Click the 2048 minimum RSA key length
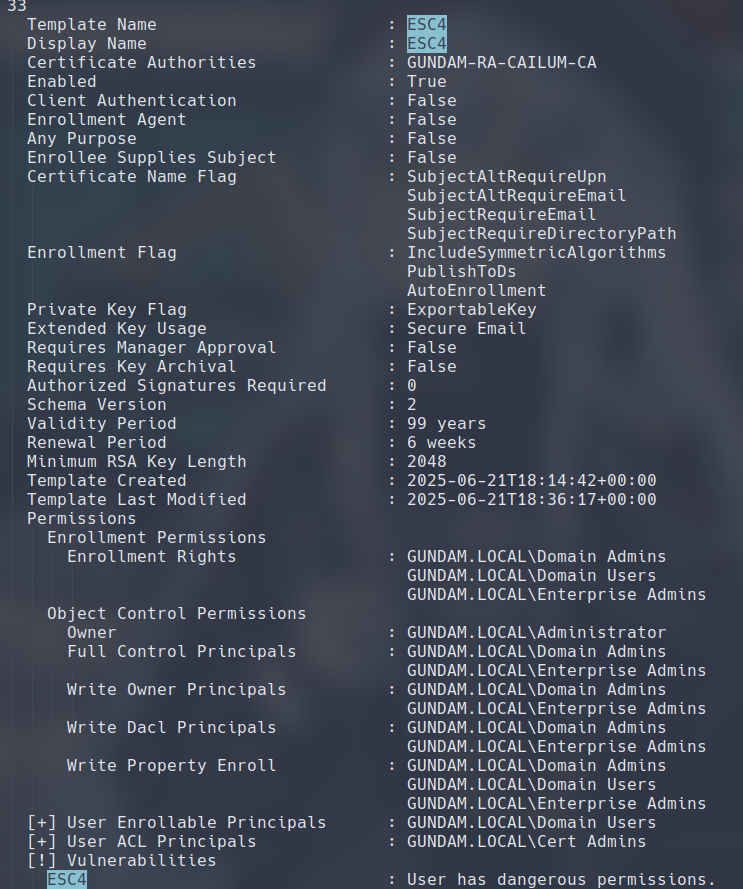Viewport: 743px width, 889px height. point(426,461)
